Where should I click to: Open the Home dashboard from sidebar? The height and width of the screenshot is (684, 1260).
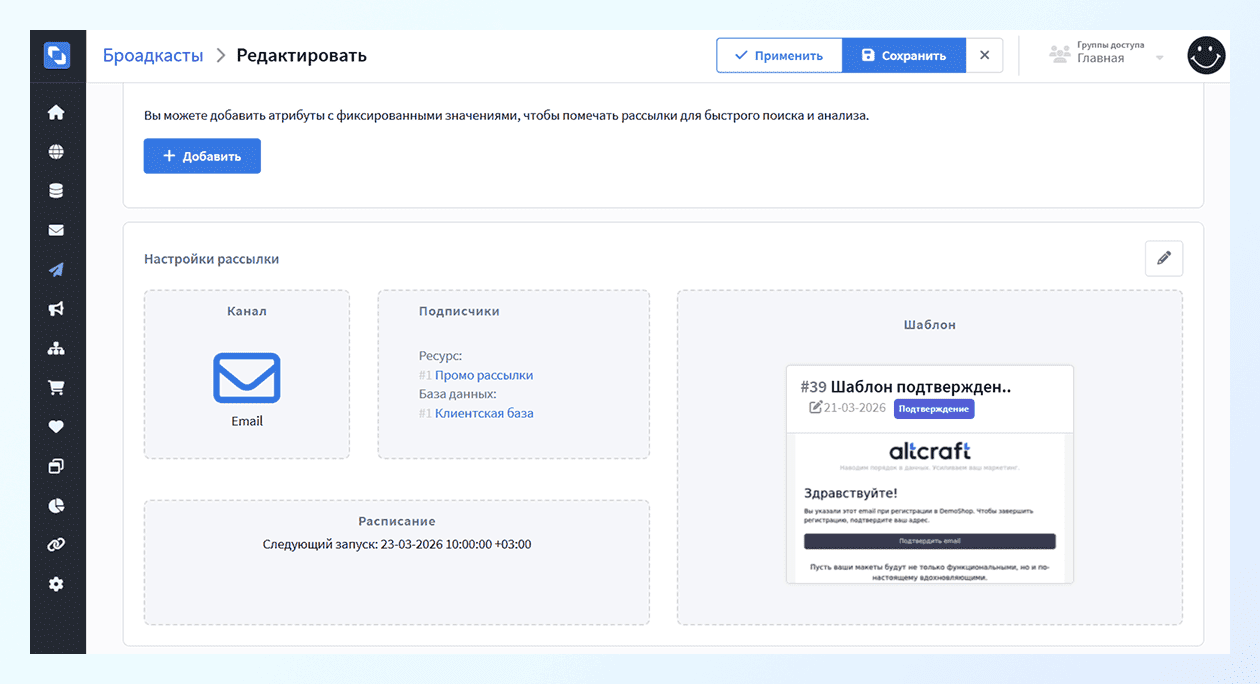point(57,112)
